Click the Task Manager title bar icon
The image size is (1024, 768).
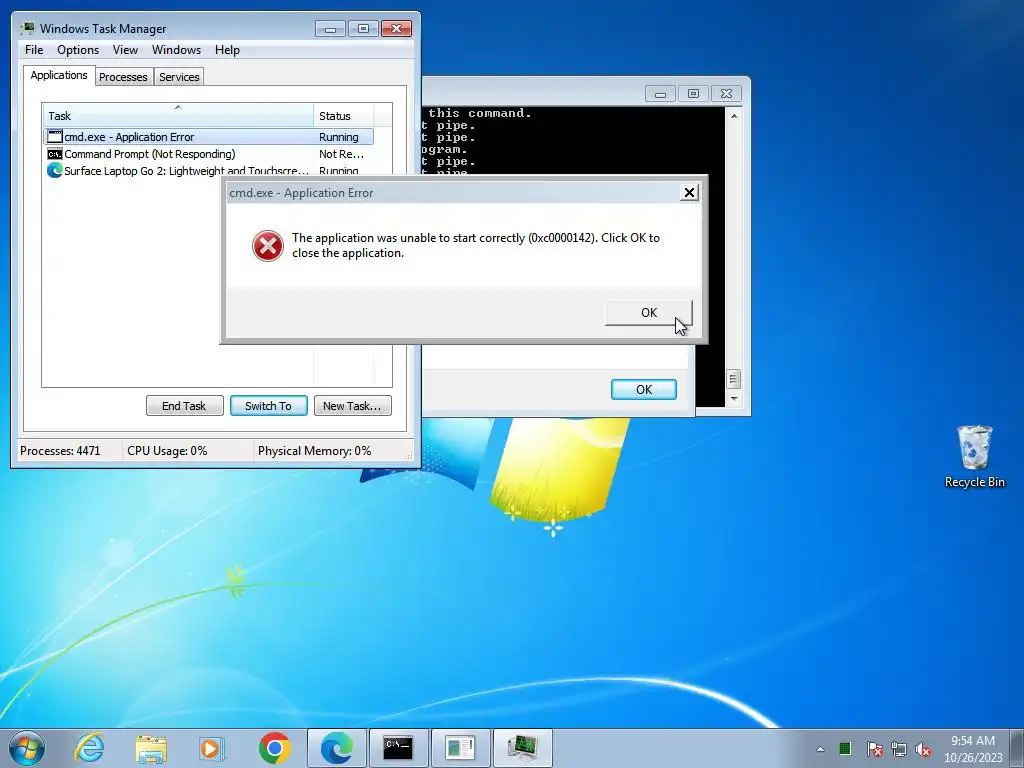27,28
